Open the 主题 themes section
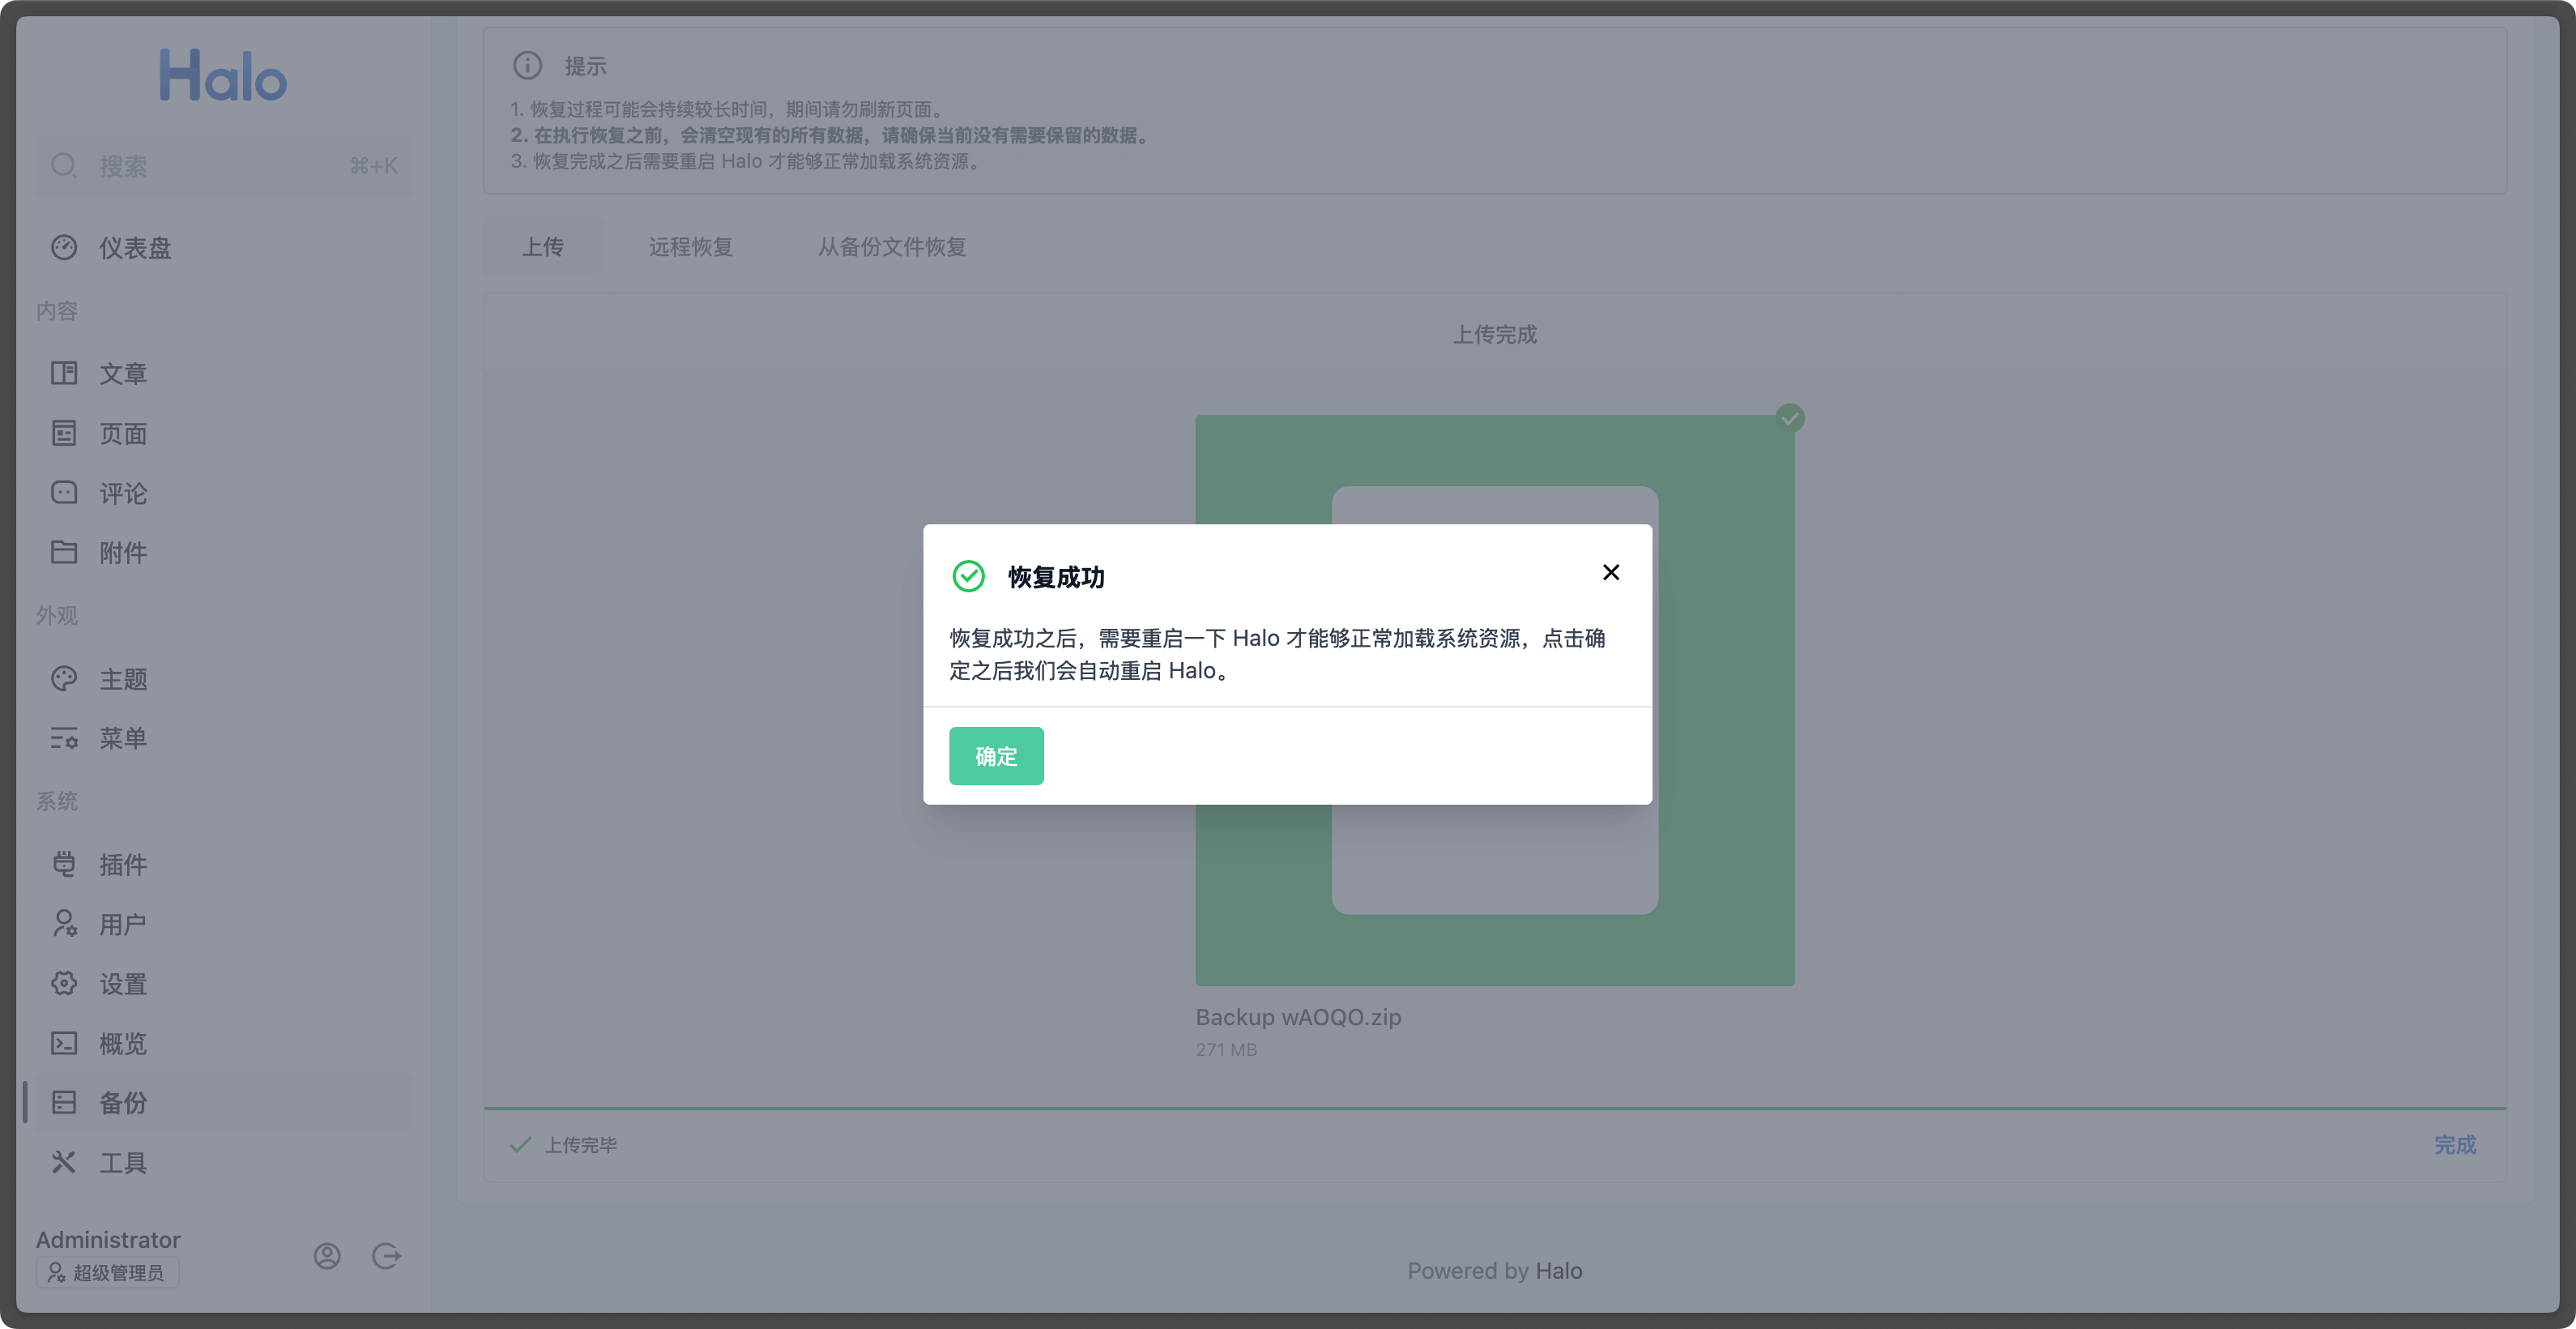 click(x=64, y=678)
